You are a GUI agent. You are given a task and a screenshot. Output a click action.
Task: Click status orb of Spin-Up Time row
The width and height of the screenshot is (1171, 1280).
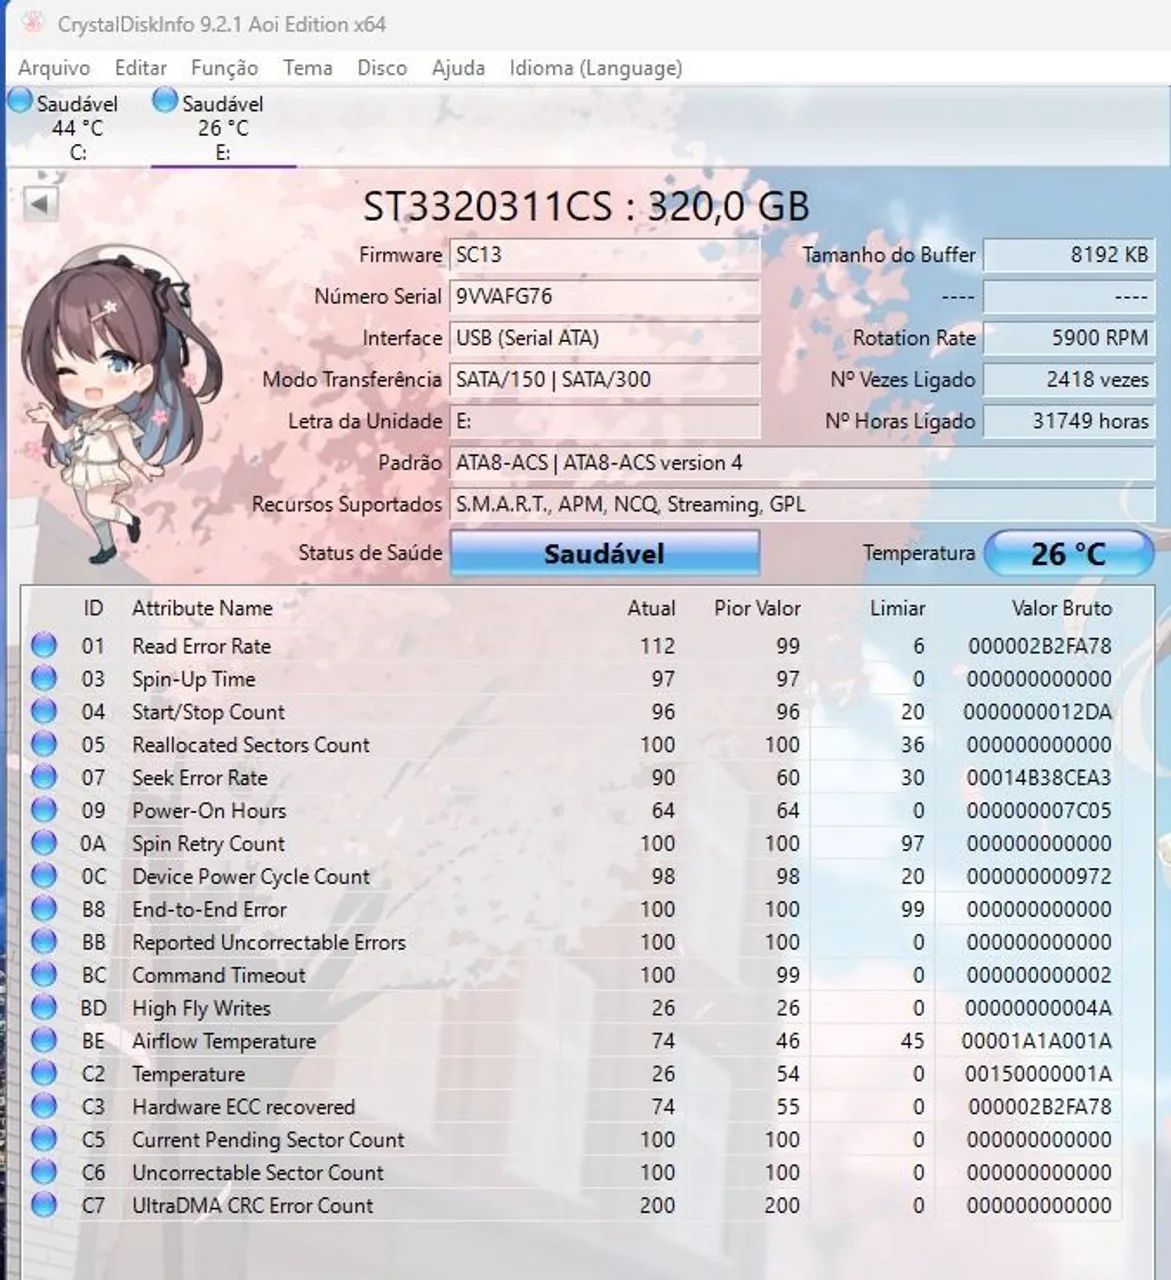[44, 678]
